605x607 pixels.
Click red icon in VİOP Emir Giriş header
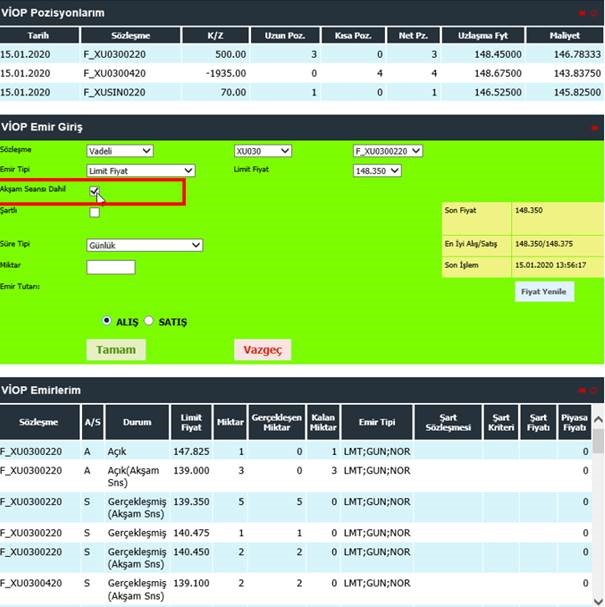[x=594, y=128]
